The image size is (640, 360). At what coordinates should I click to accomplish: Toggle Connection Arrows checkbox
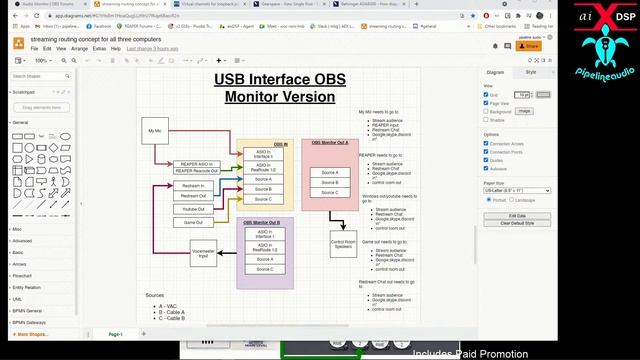click(x=486, y=143)
